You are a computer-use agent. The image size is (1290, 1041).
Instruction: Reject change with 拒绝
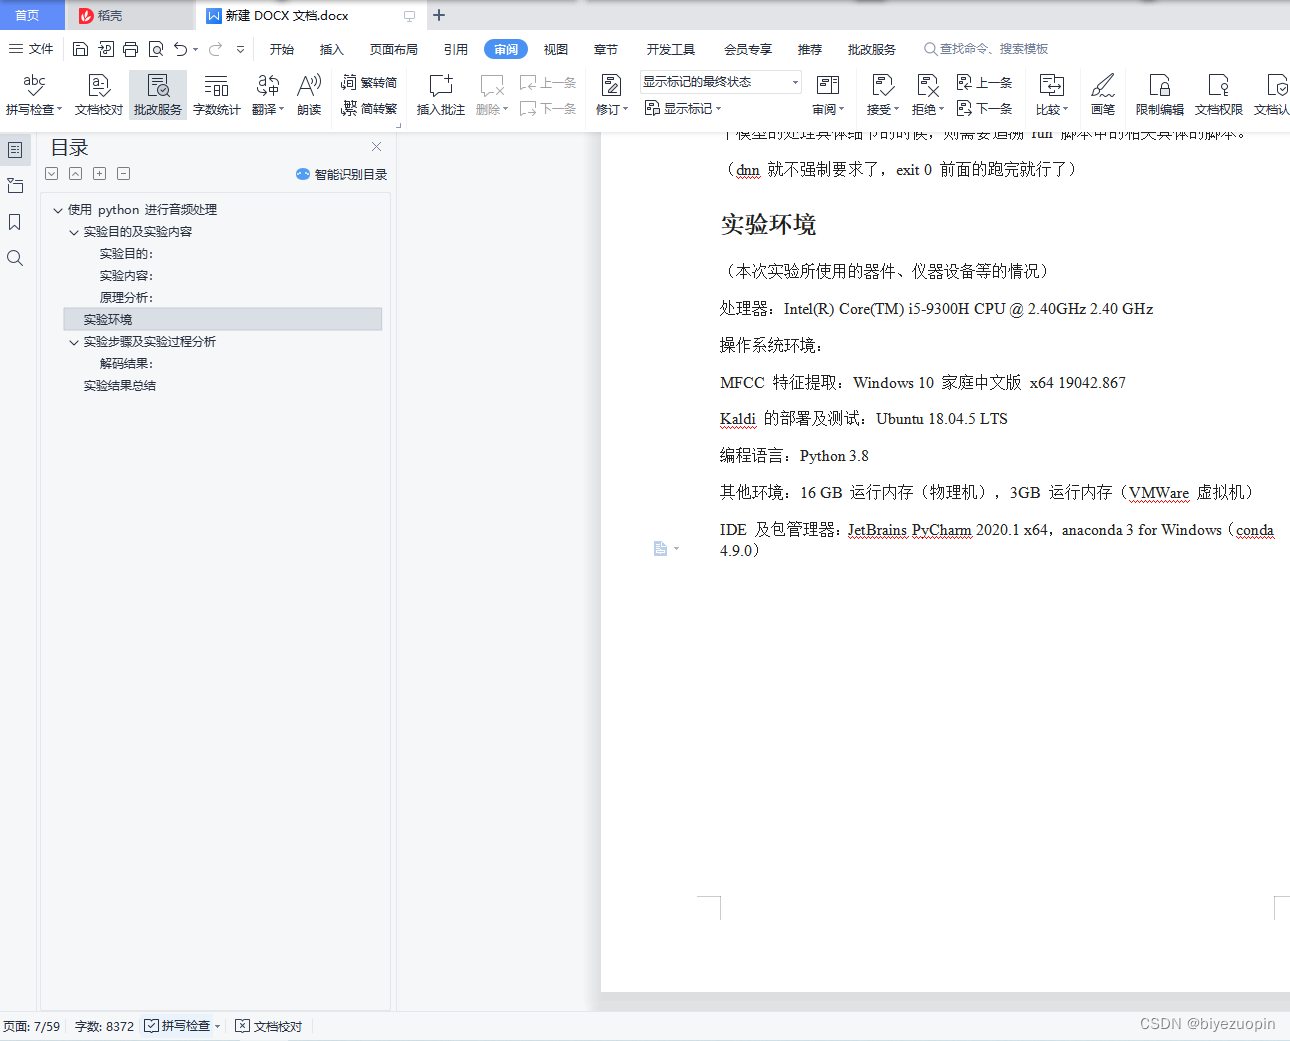coord(927,95)
